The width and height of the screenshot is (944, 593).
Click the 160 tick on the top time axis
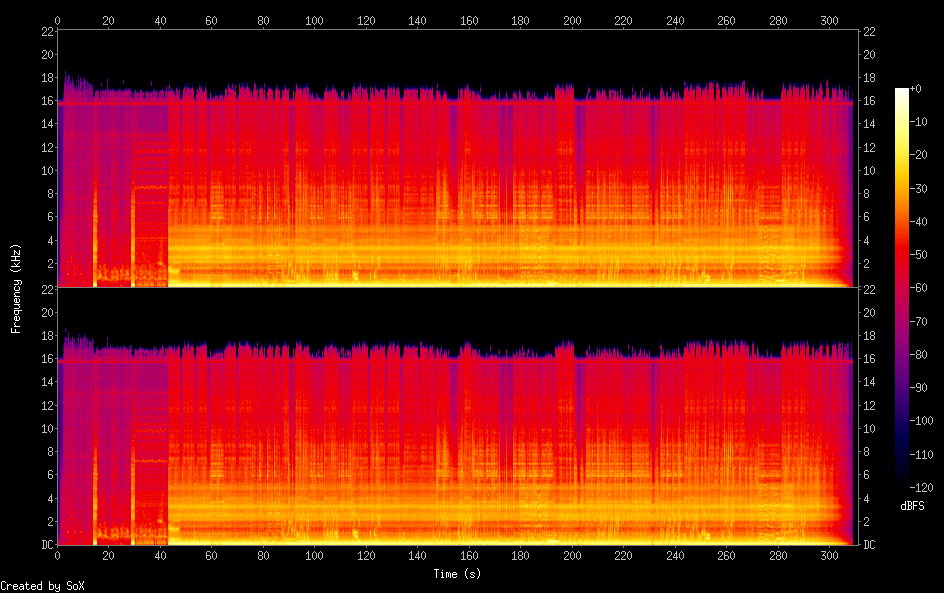coord(469,19)
